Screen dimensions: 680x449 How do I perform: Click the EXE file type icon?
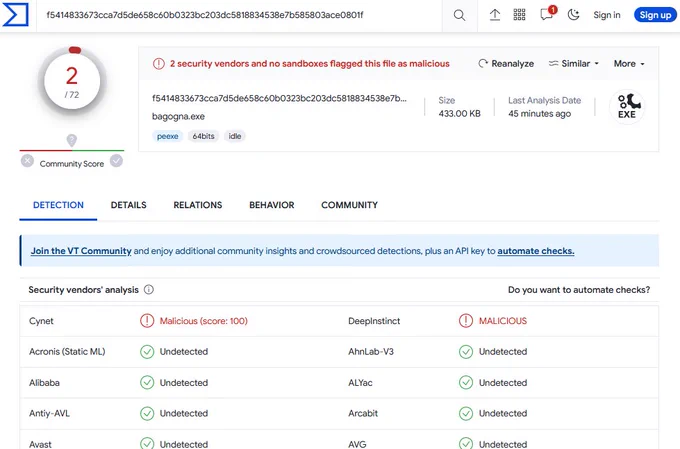(627, 106)
